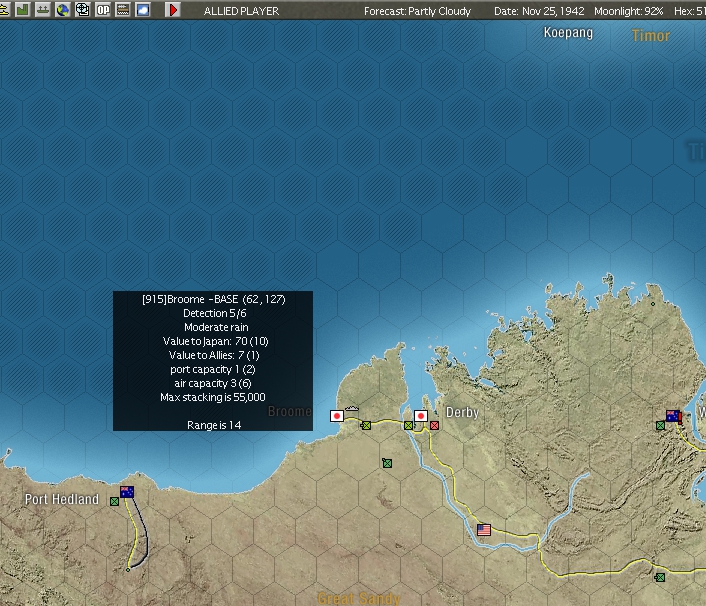Open the OP operations report icon
The width and height of the screenshot is (706, 606).
pos(103,9)
